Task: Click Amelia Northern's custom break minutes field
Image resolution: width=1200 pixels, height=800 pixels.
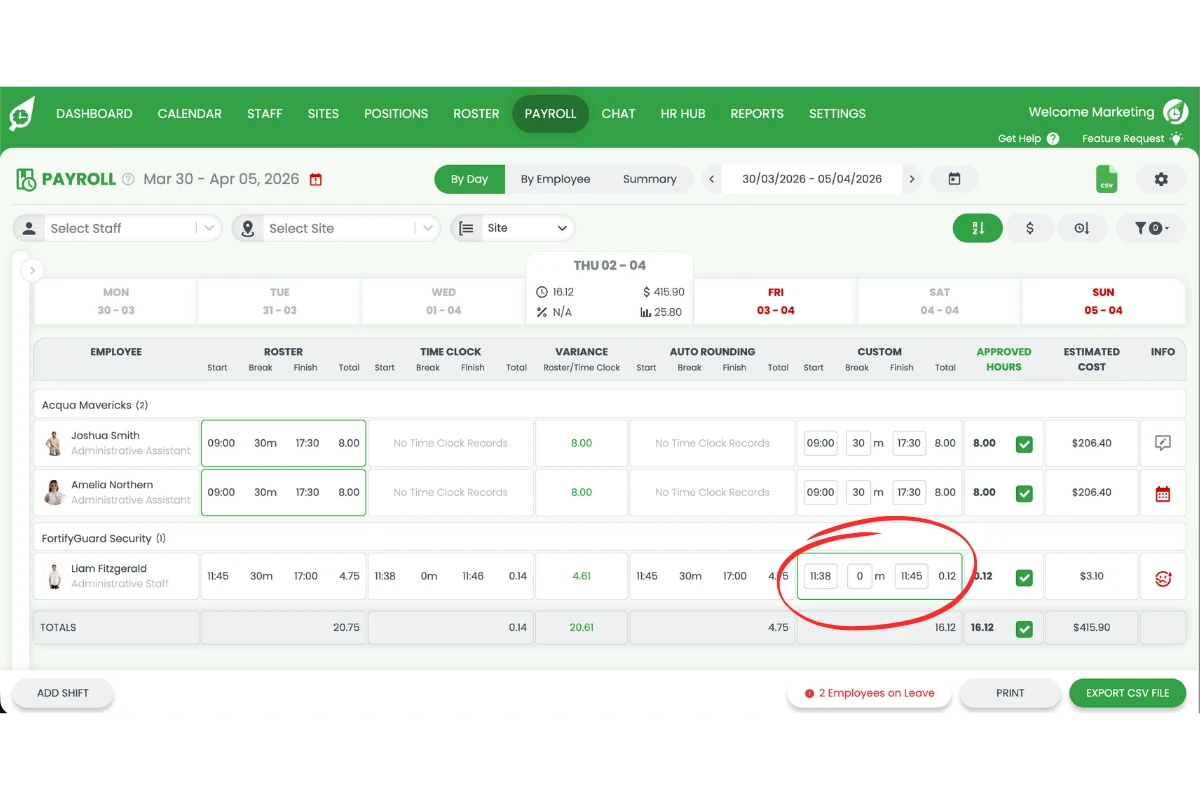Action: click(x=858, y=493)
